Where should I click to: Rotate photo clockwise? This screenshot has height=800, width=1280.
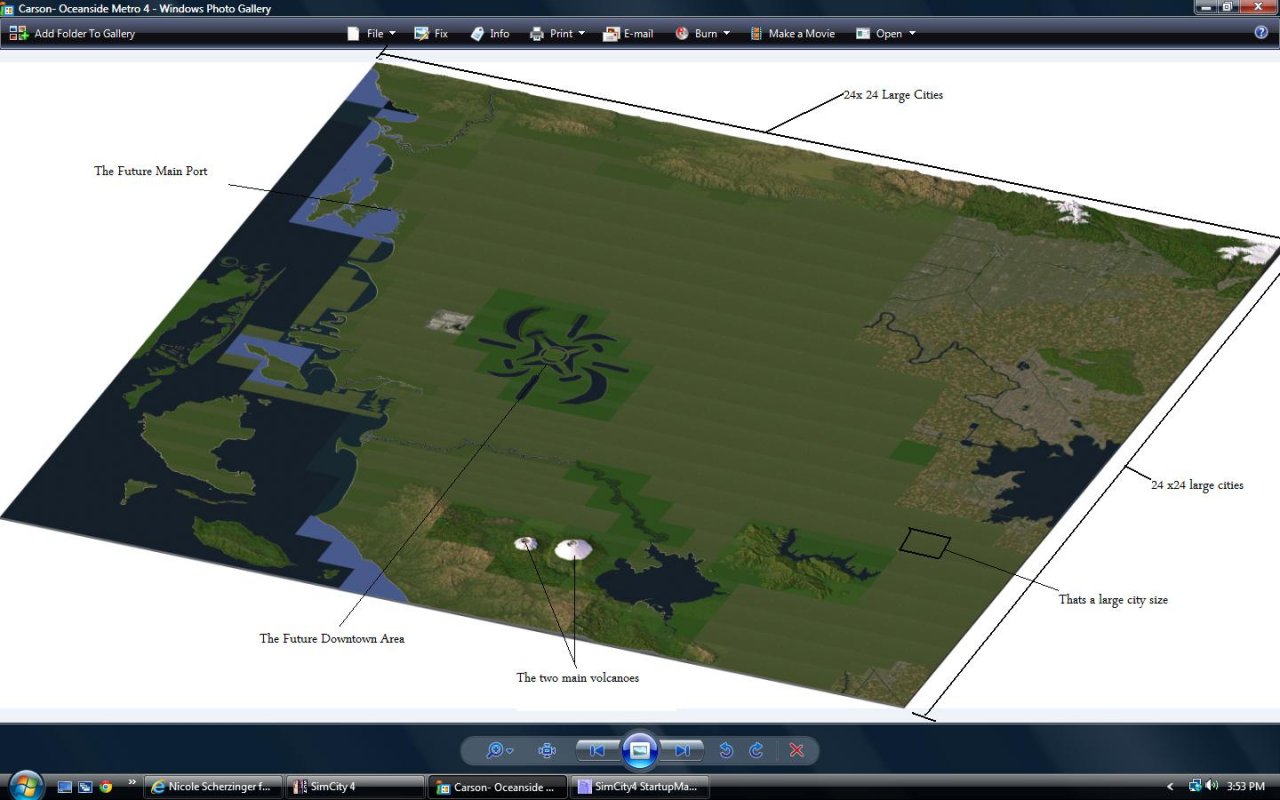[757, 750]
